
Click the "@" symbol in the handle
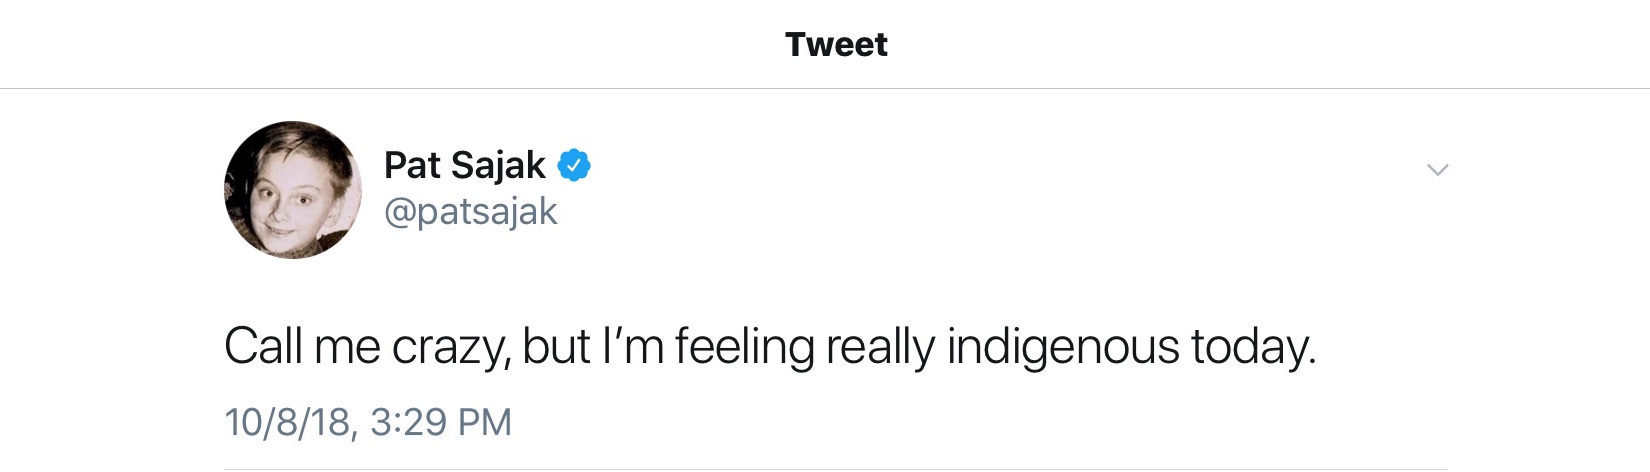tap(399, 212)
